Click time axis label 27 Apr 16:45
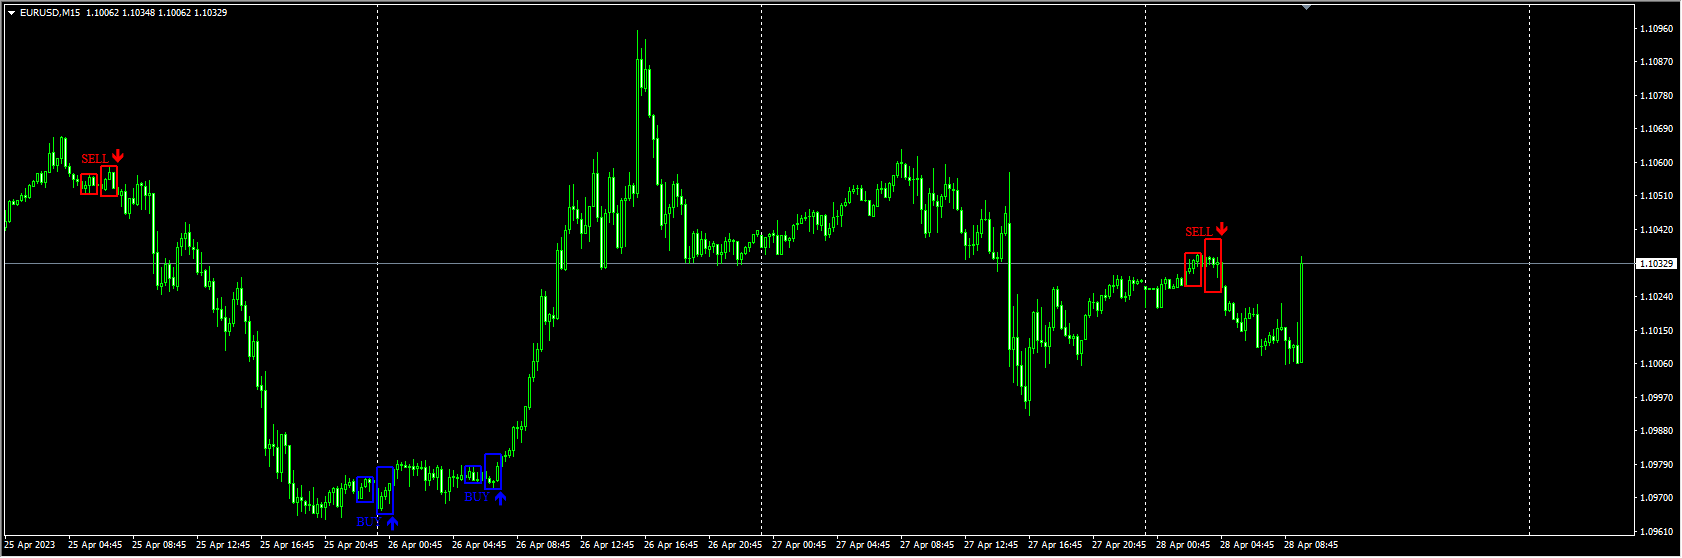1682x558 pixels. (x=1055, y=545)
